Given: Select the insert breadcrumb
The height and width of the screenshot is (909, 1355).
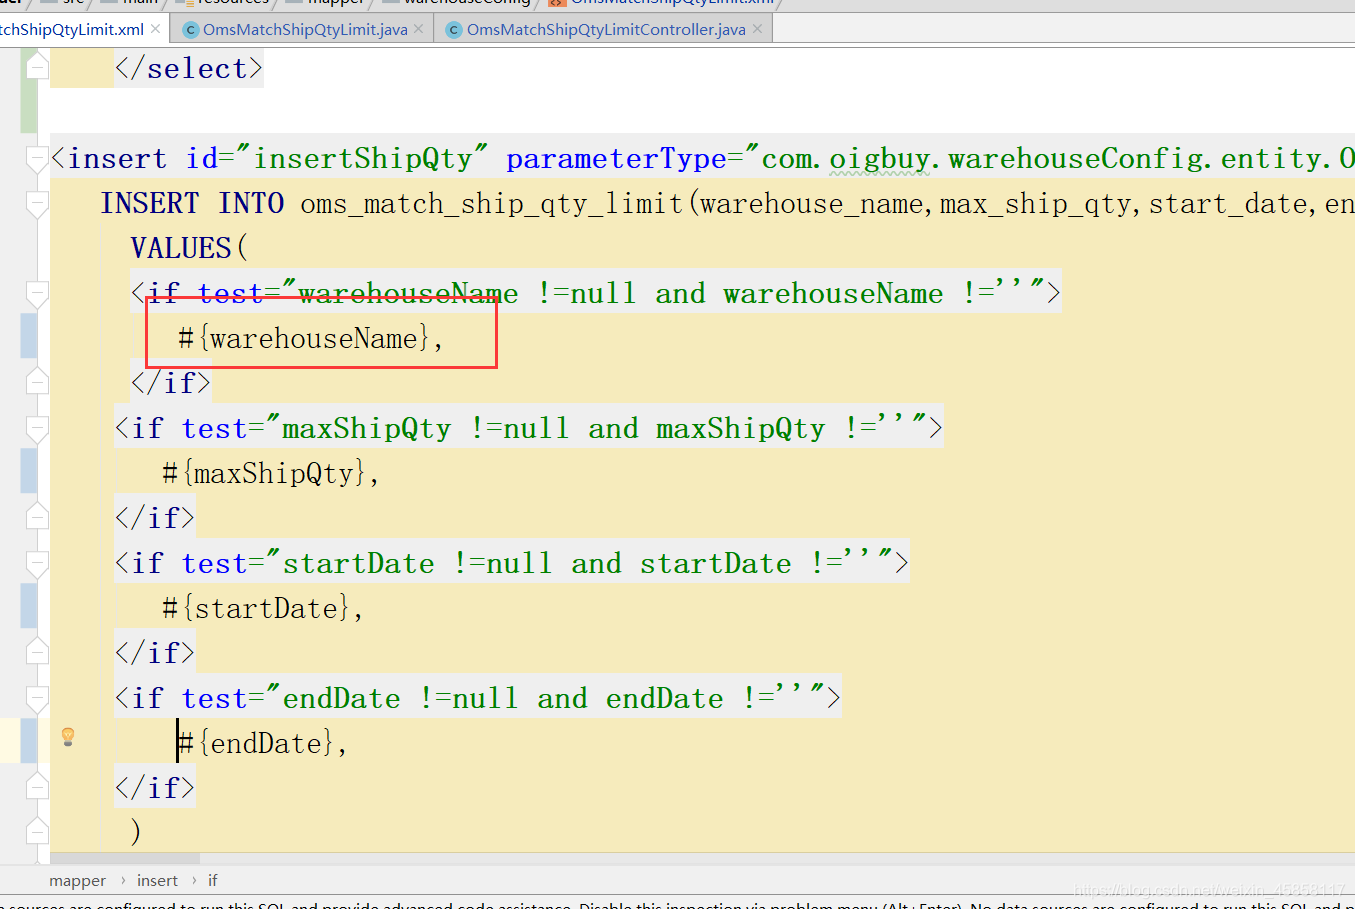Looking at the screenshot, I should coord(157,881).
